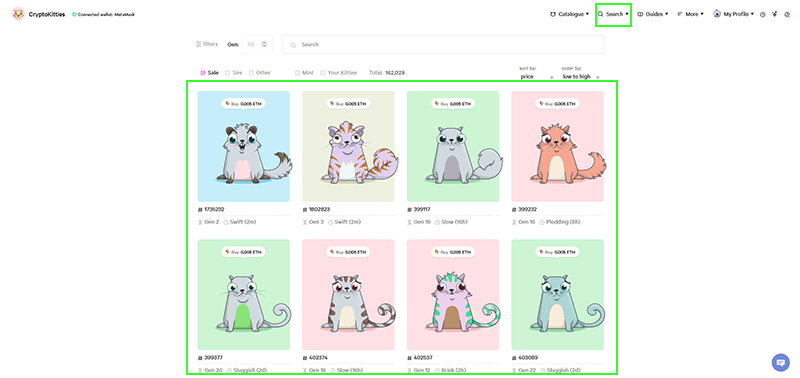Open the green-striped kitty 402537 card

453,295
